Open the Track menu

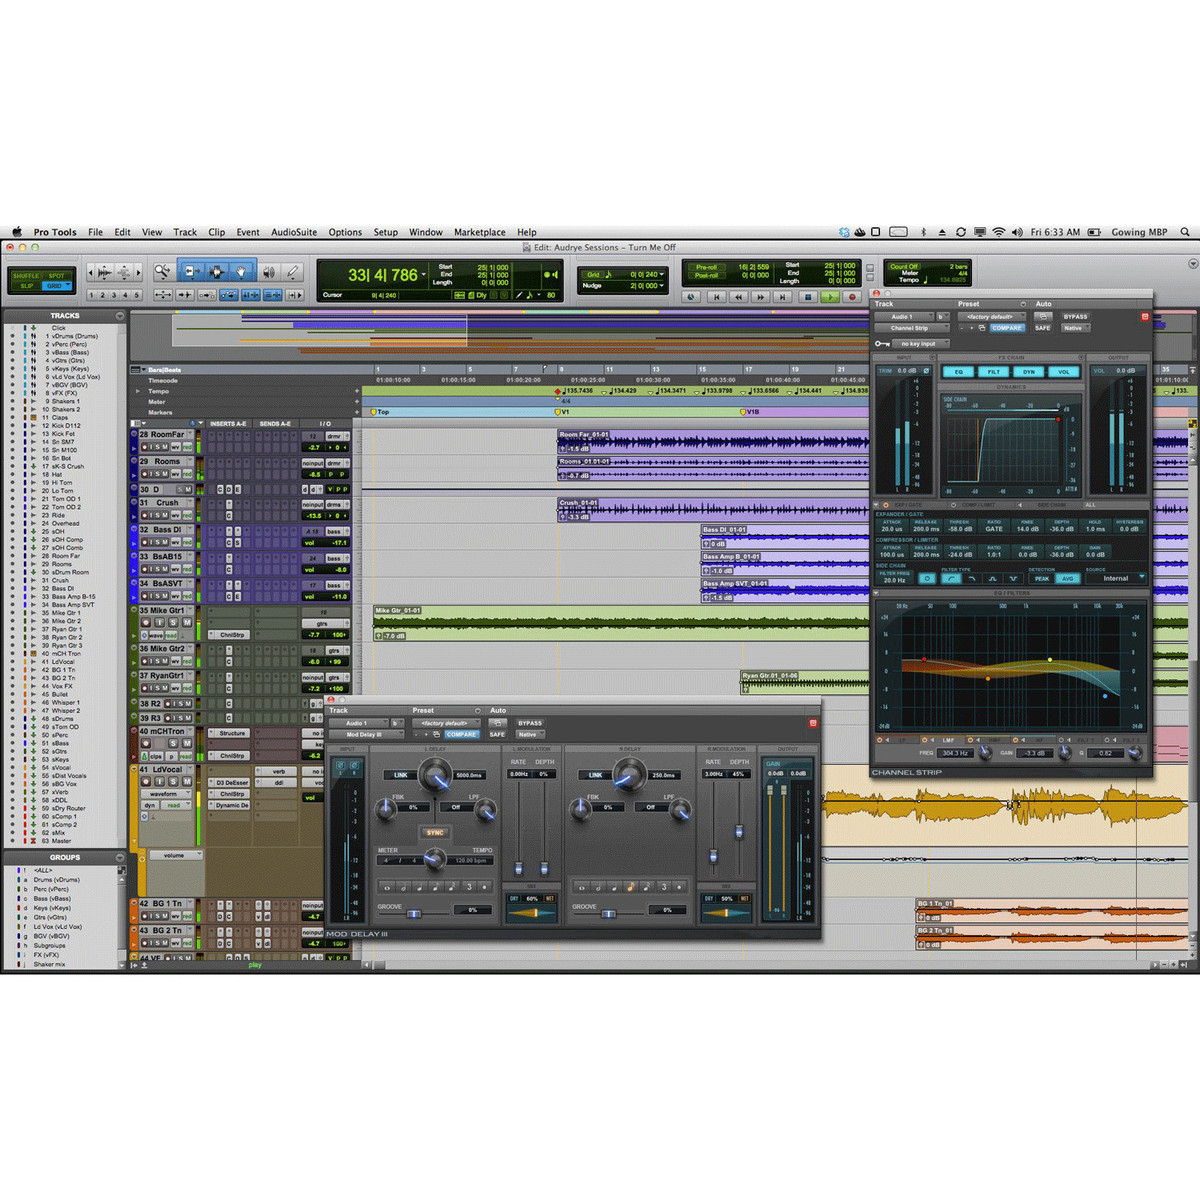click(185, 232)
